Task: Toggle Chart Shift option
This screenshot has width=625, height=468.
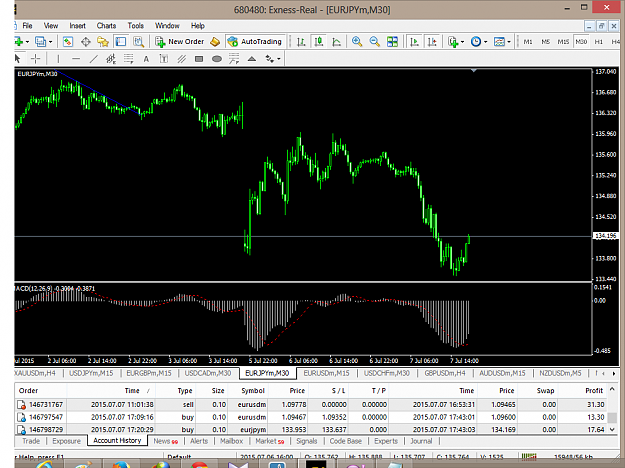Action: click(432, 41)
